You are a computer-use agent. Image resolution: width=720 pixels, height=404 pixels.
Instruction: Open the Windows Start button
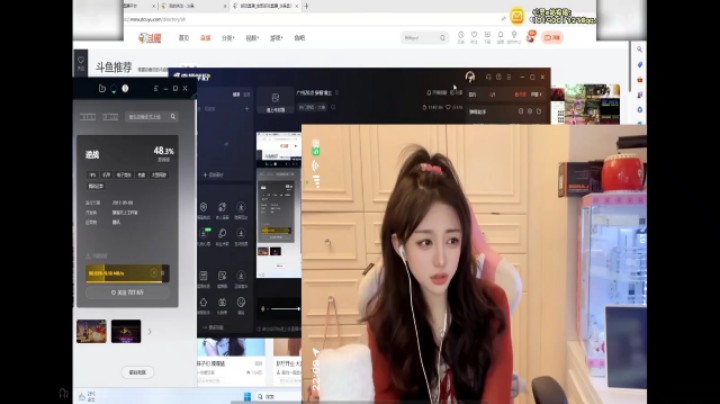coord(247,396)
